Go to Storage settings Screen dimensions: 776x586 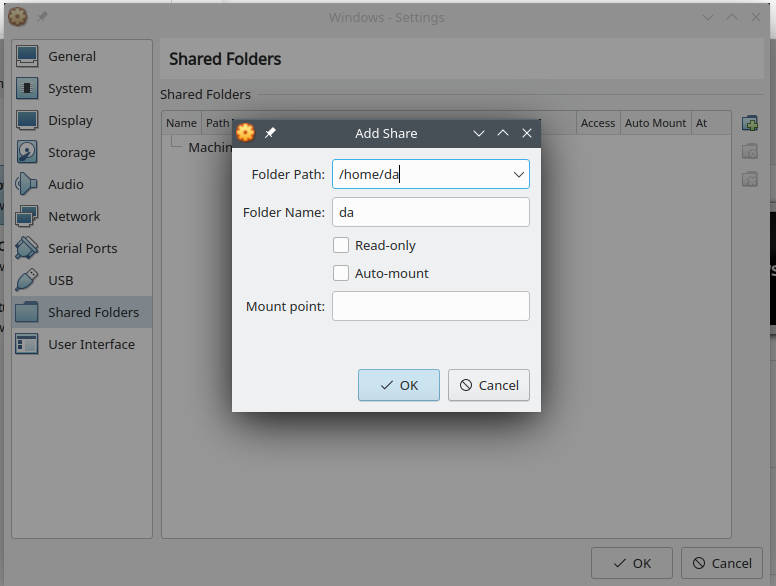tap(82, 152)
